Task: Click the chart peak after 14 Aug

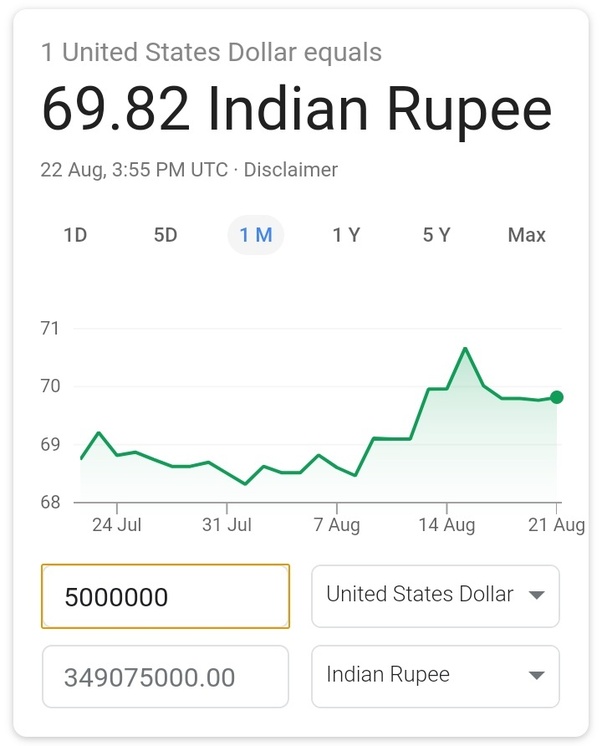Action: tap(465, 349)
